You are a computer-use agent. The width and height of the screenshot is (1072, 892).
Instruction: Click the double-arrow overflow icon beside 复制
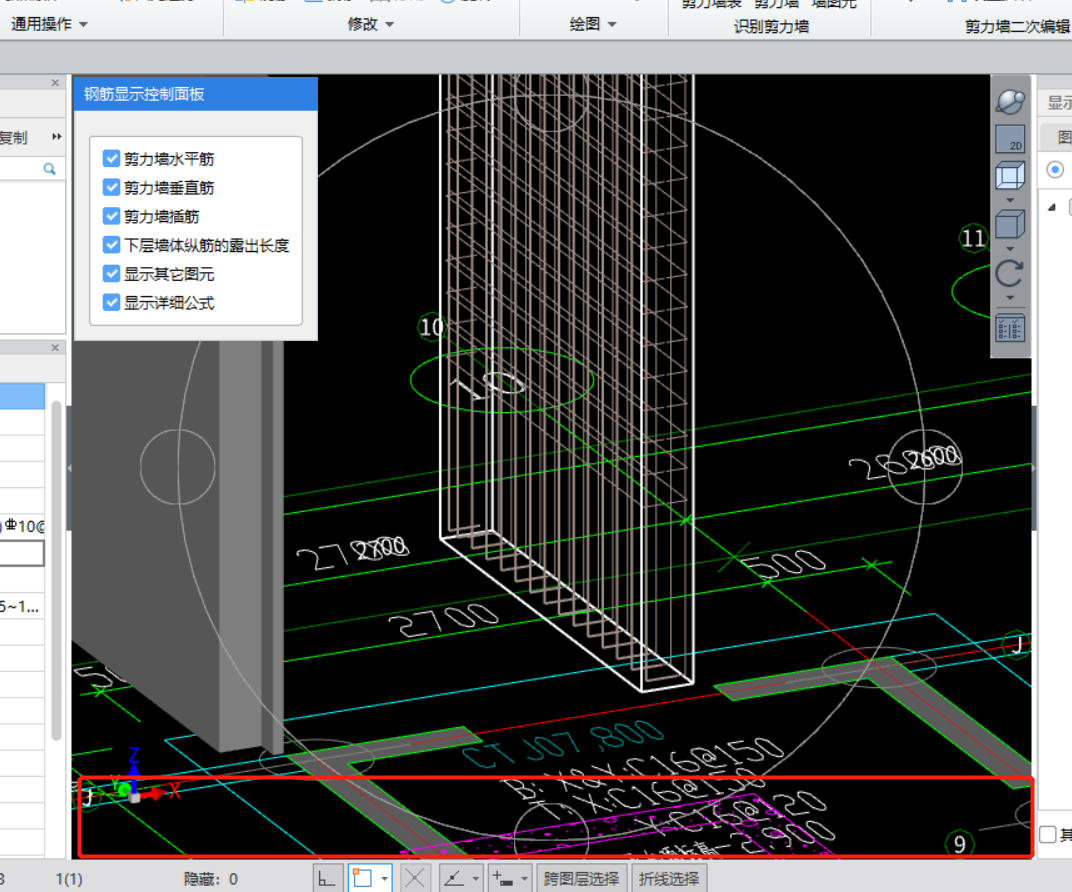click(x=57, y=137)
